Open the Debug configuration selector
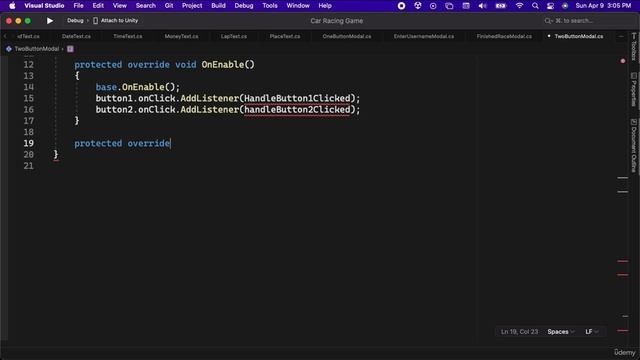The height and width of the screenshot is (360, 640). (x=75, y=20)
